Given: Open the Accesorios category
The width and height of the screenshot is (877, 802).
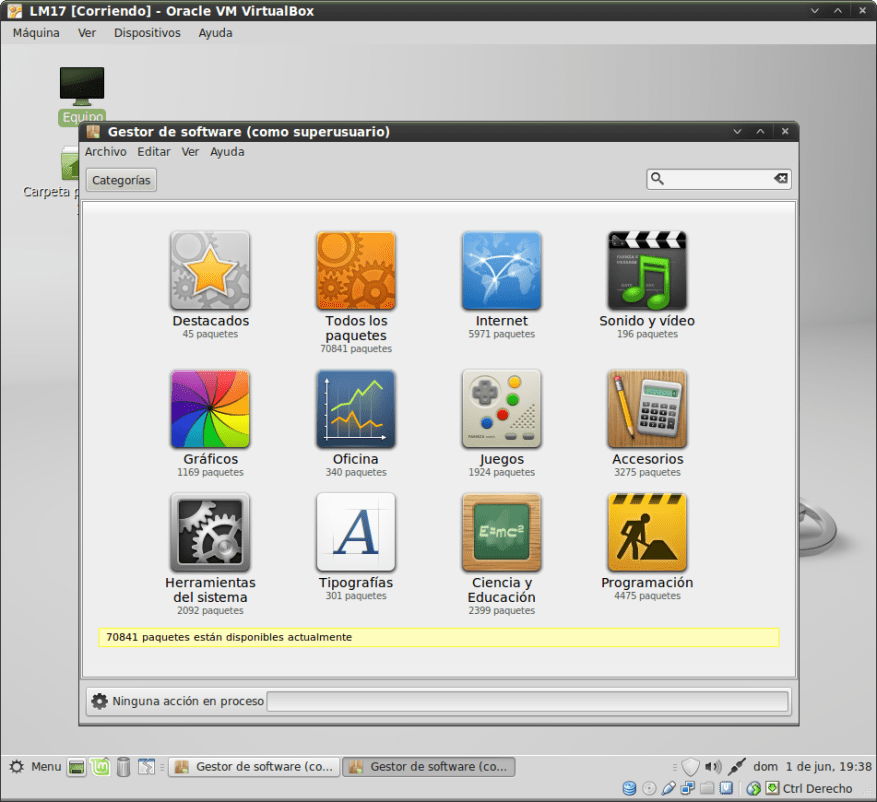Looking at the screenshot, I should (x=647, y=408).
